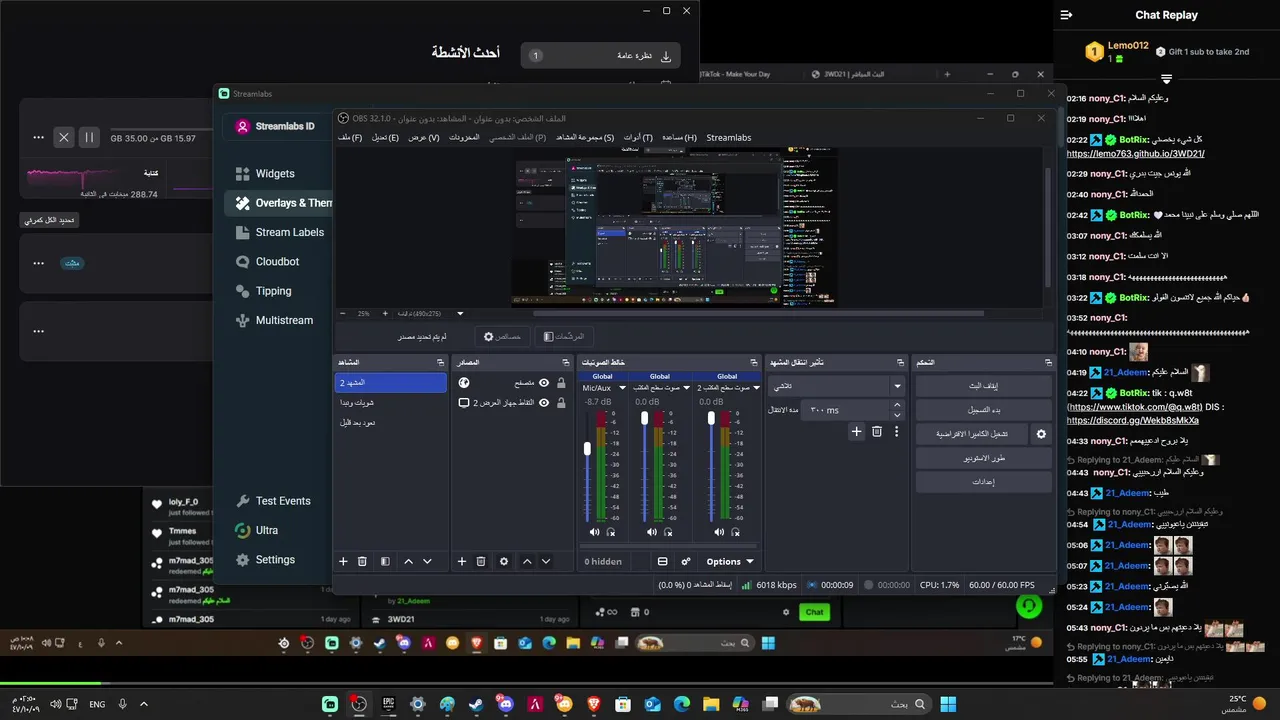Click the start recording button

pyautogui.click(x=984, y=410)
